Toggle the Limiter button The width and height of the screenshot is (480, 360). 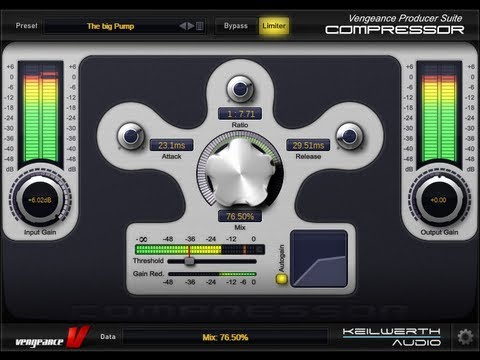tap(274, 26)
